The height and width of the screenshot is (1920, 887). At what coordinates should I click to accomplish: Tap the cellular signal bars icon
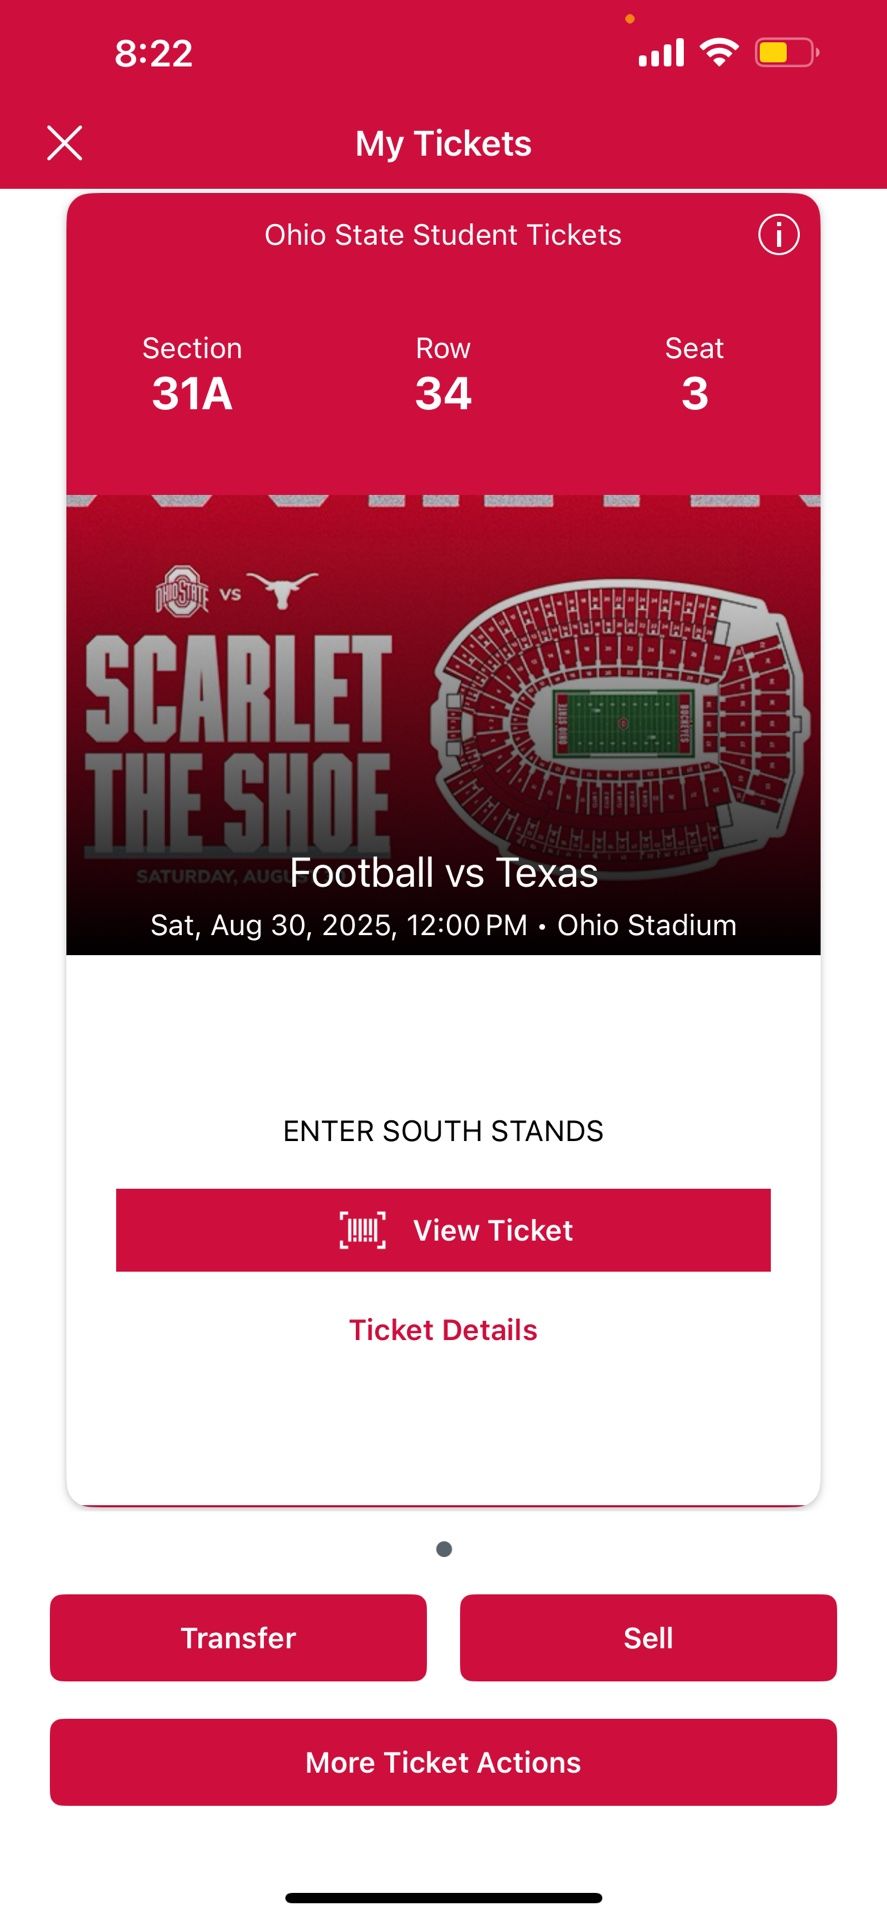(x=661, y=52)
